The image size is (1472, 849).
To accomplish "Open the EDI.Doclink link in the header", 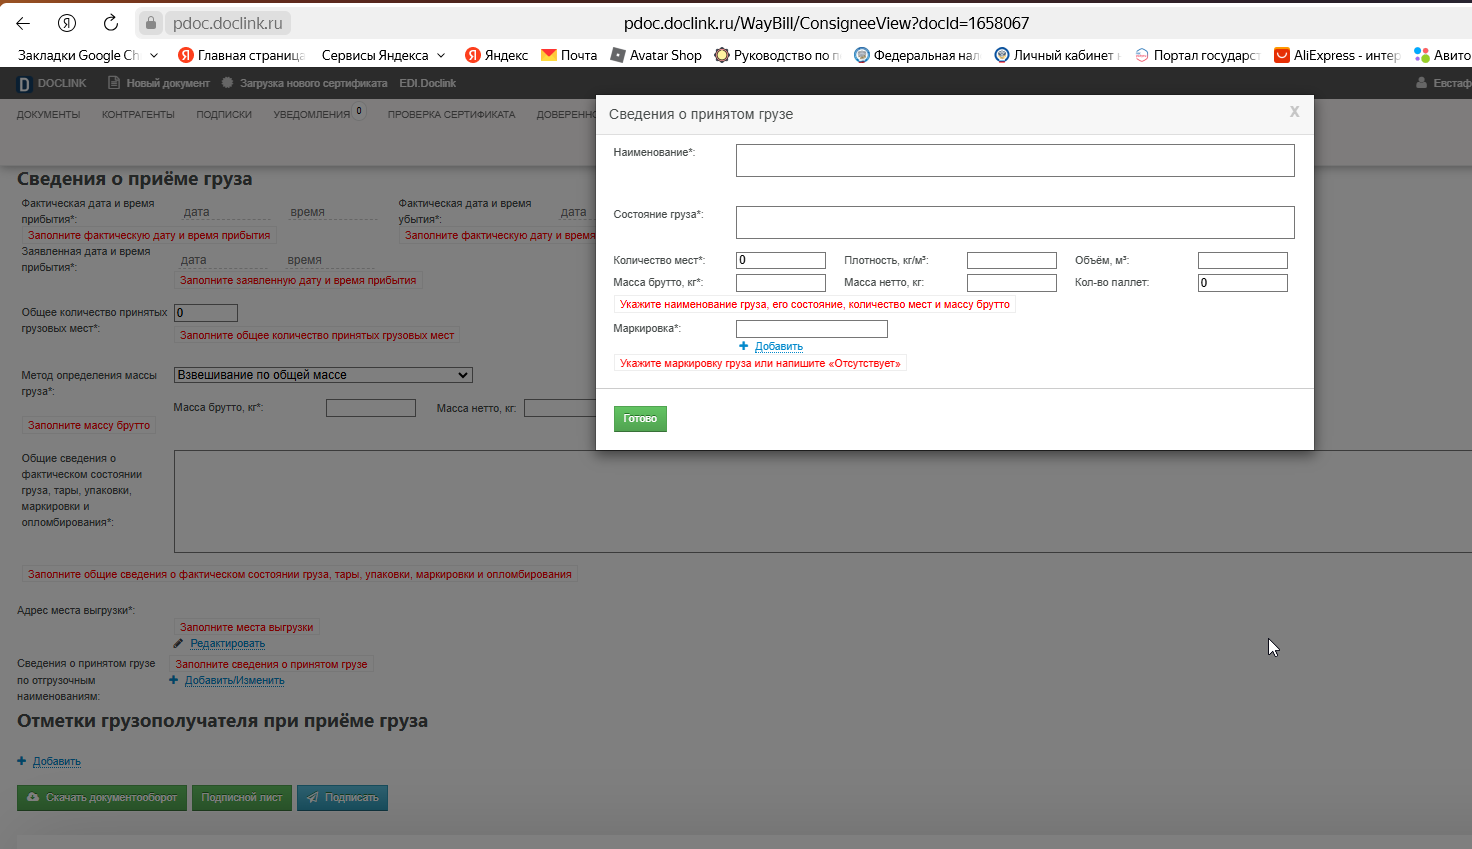I will click(427, 83).
